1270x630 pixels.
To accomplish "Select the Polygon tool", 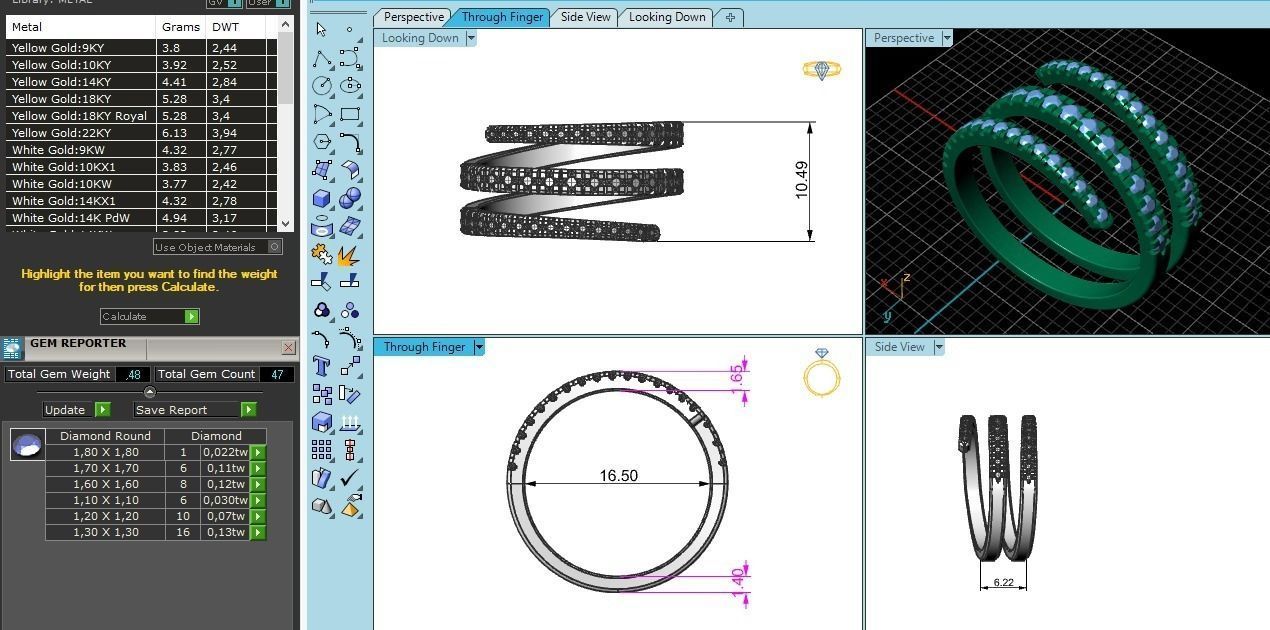I will point(322,142).
